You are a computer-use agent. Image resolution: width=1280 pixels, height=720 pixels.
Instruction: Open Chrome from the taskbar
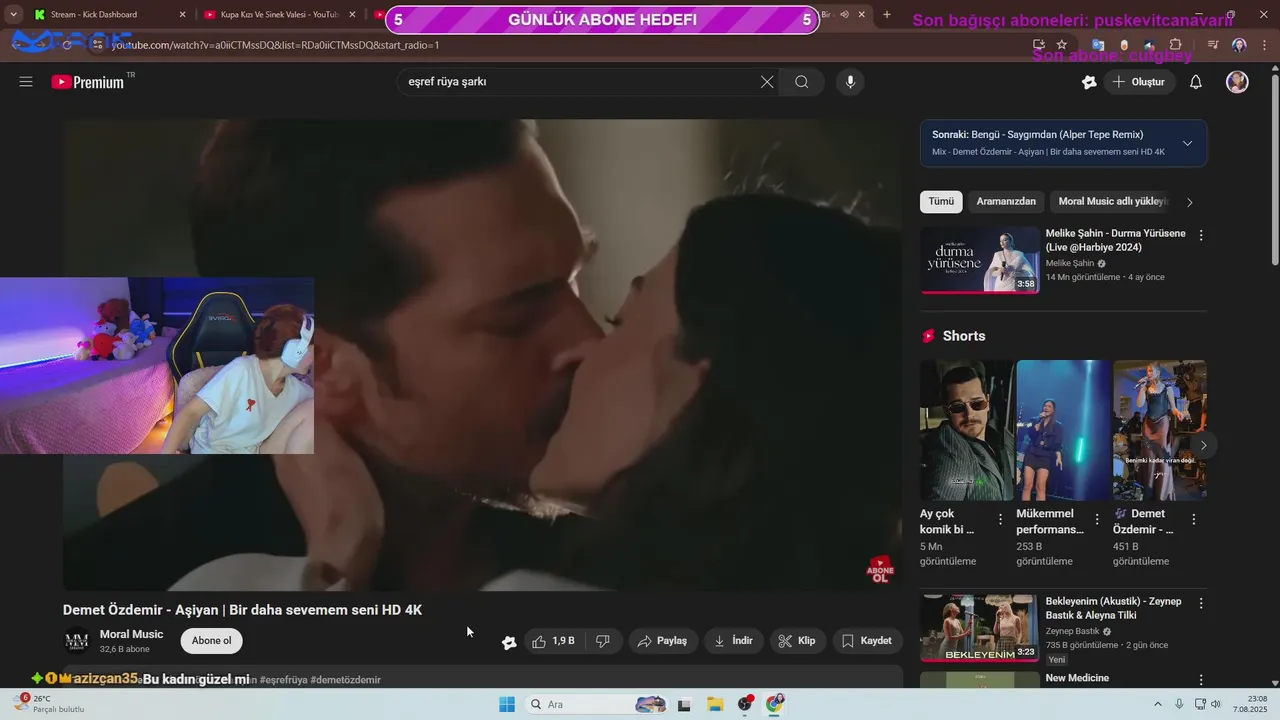coord(775,704)
